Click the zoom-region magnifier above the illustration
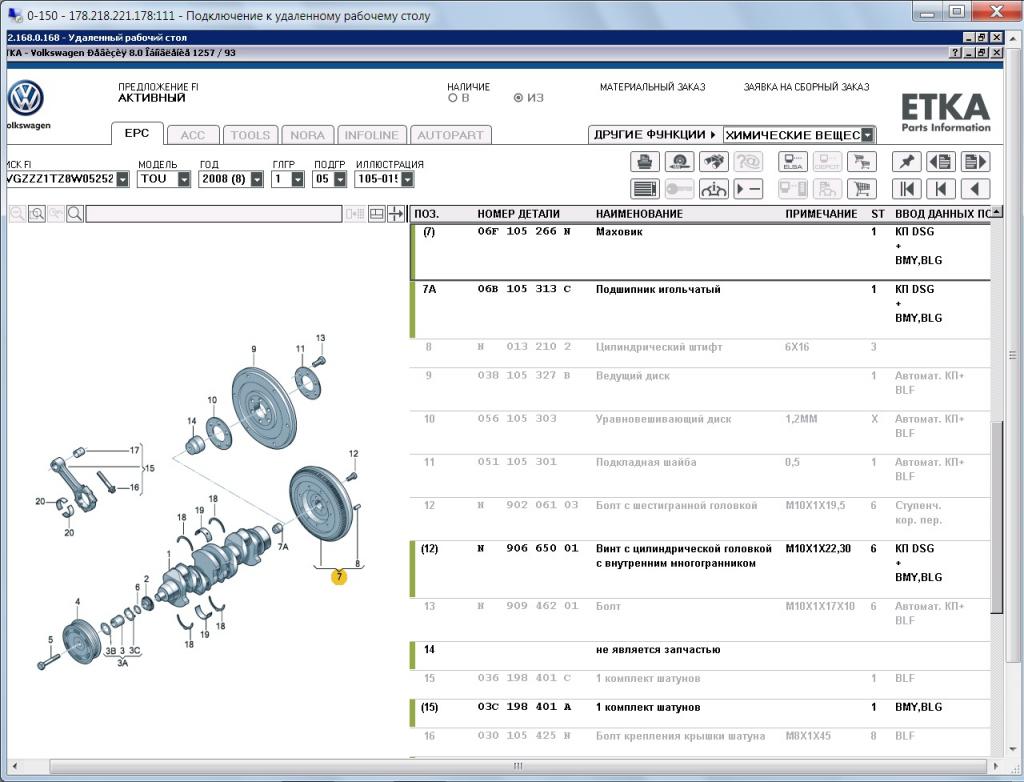This screenshot has height=782, width=1024. 37,214
